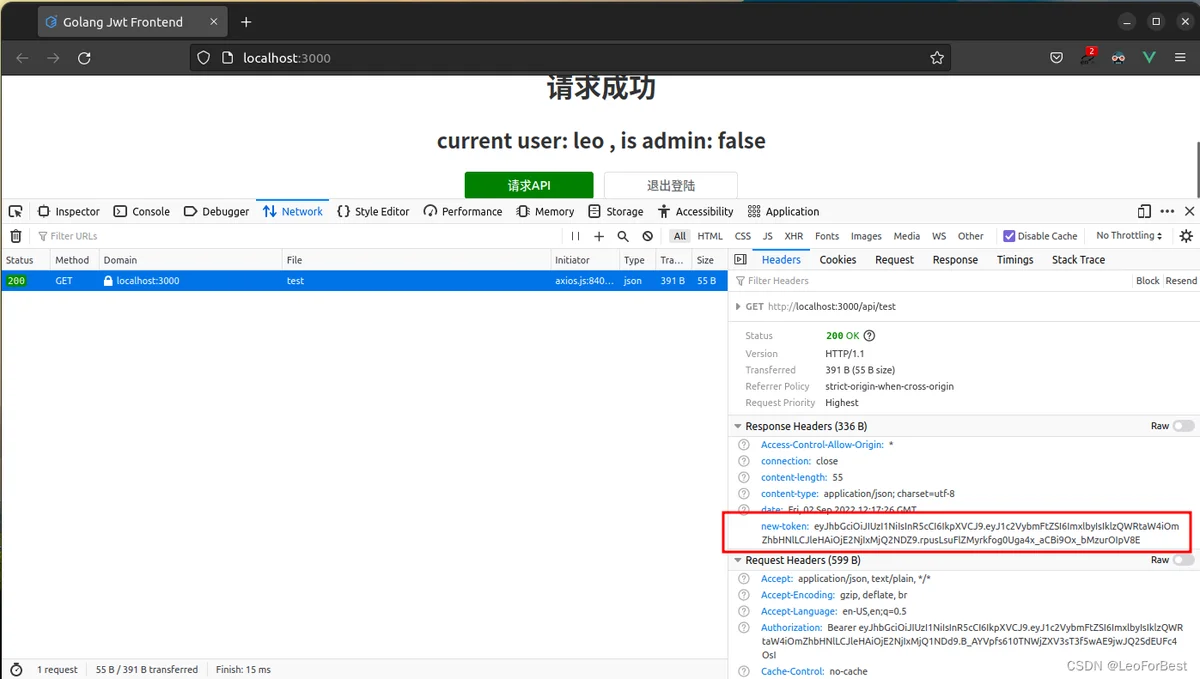Click help icon for content-length header
This screenshot has height=679, width=1200.
[x=743, y=477]
